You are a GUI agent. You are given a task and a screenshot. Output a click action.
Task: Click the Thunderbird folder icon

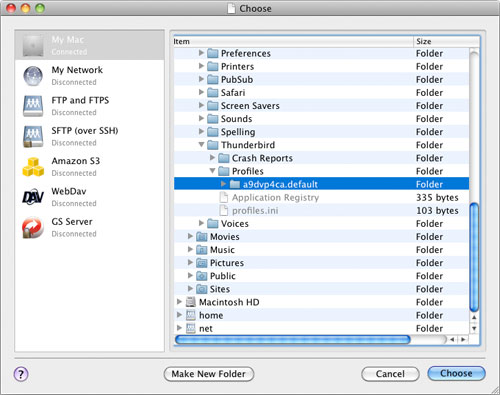[x=212, y=145]
